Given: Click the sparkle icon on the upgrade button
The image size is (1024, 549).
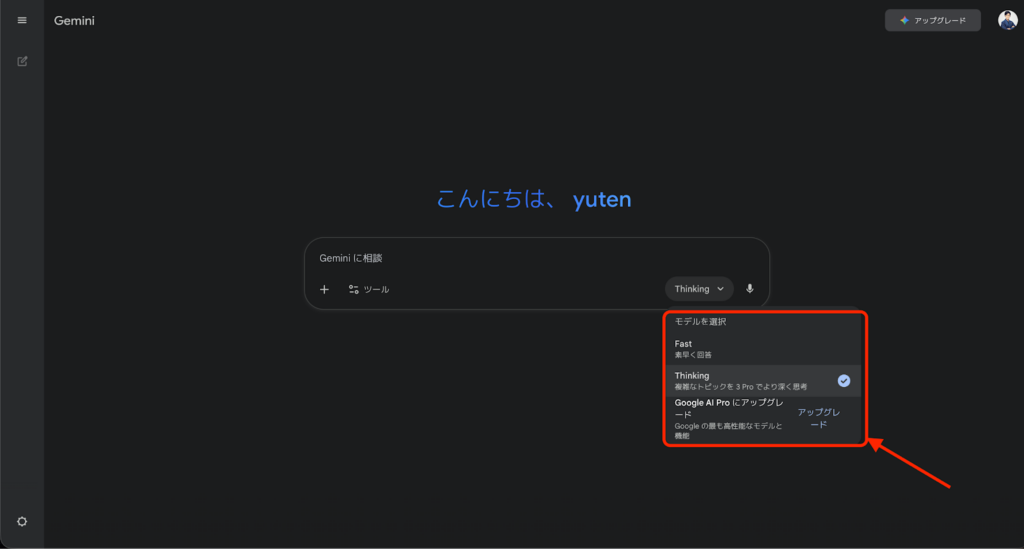Looking at the screenshot, I should tap(904, 20).
